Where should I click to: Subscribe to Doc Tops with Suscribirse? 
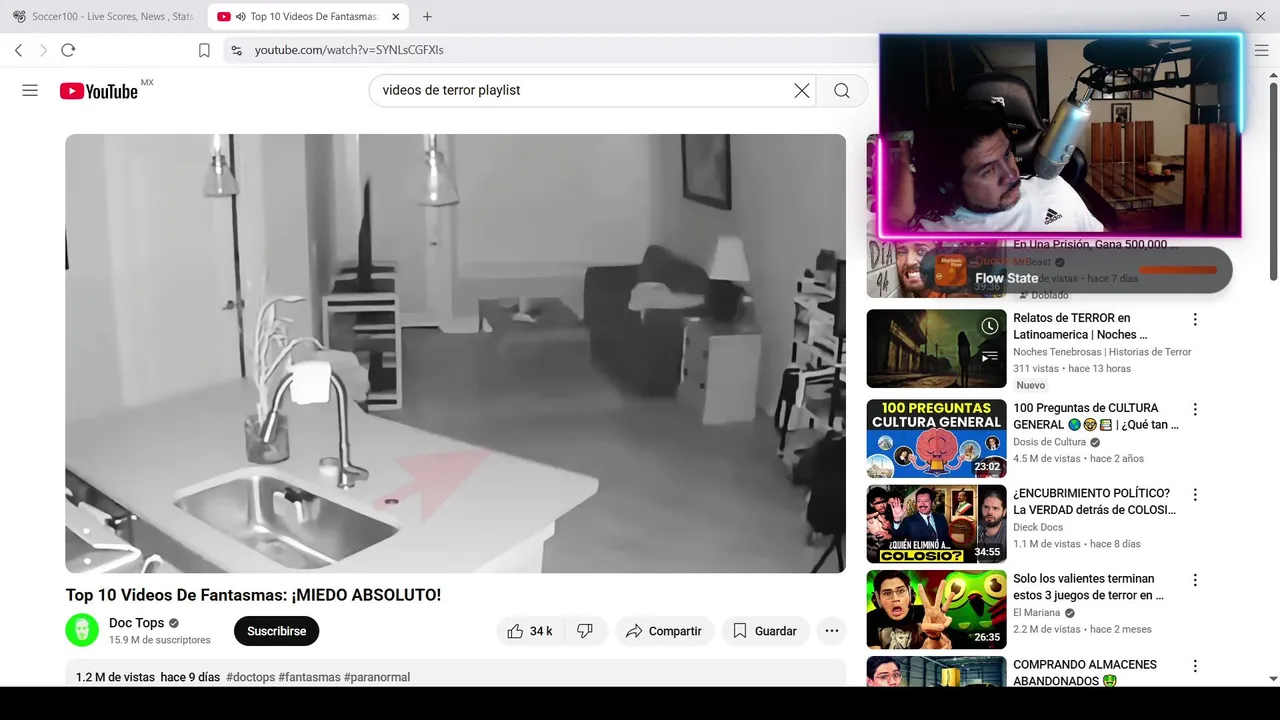pos(276,631)
